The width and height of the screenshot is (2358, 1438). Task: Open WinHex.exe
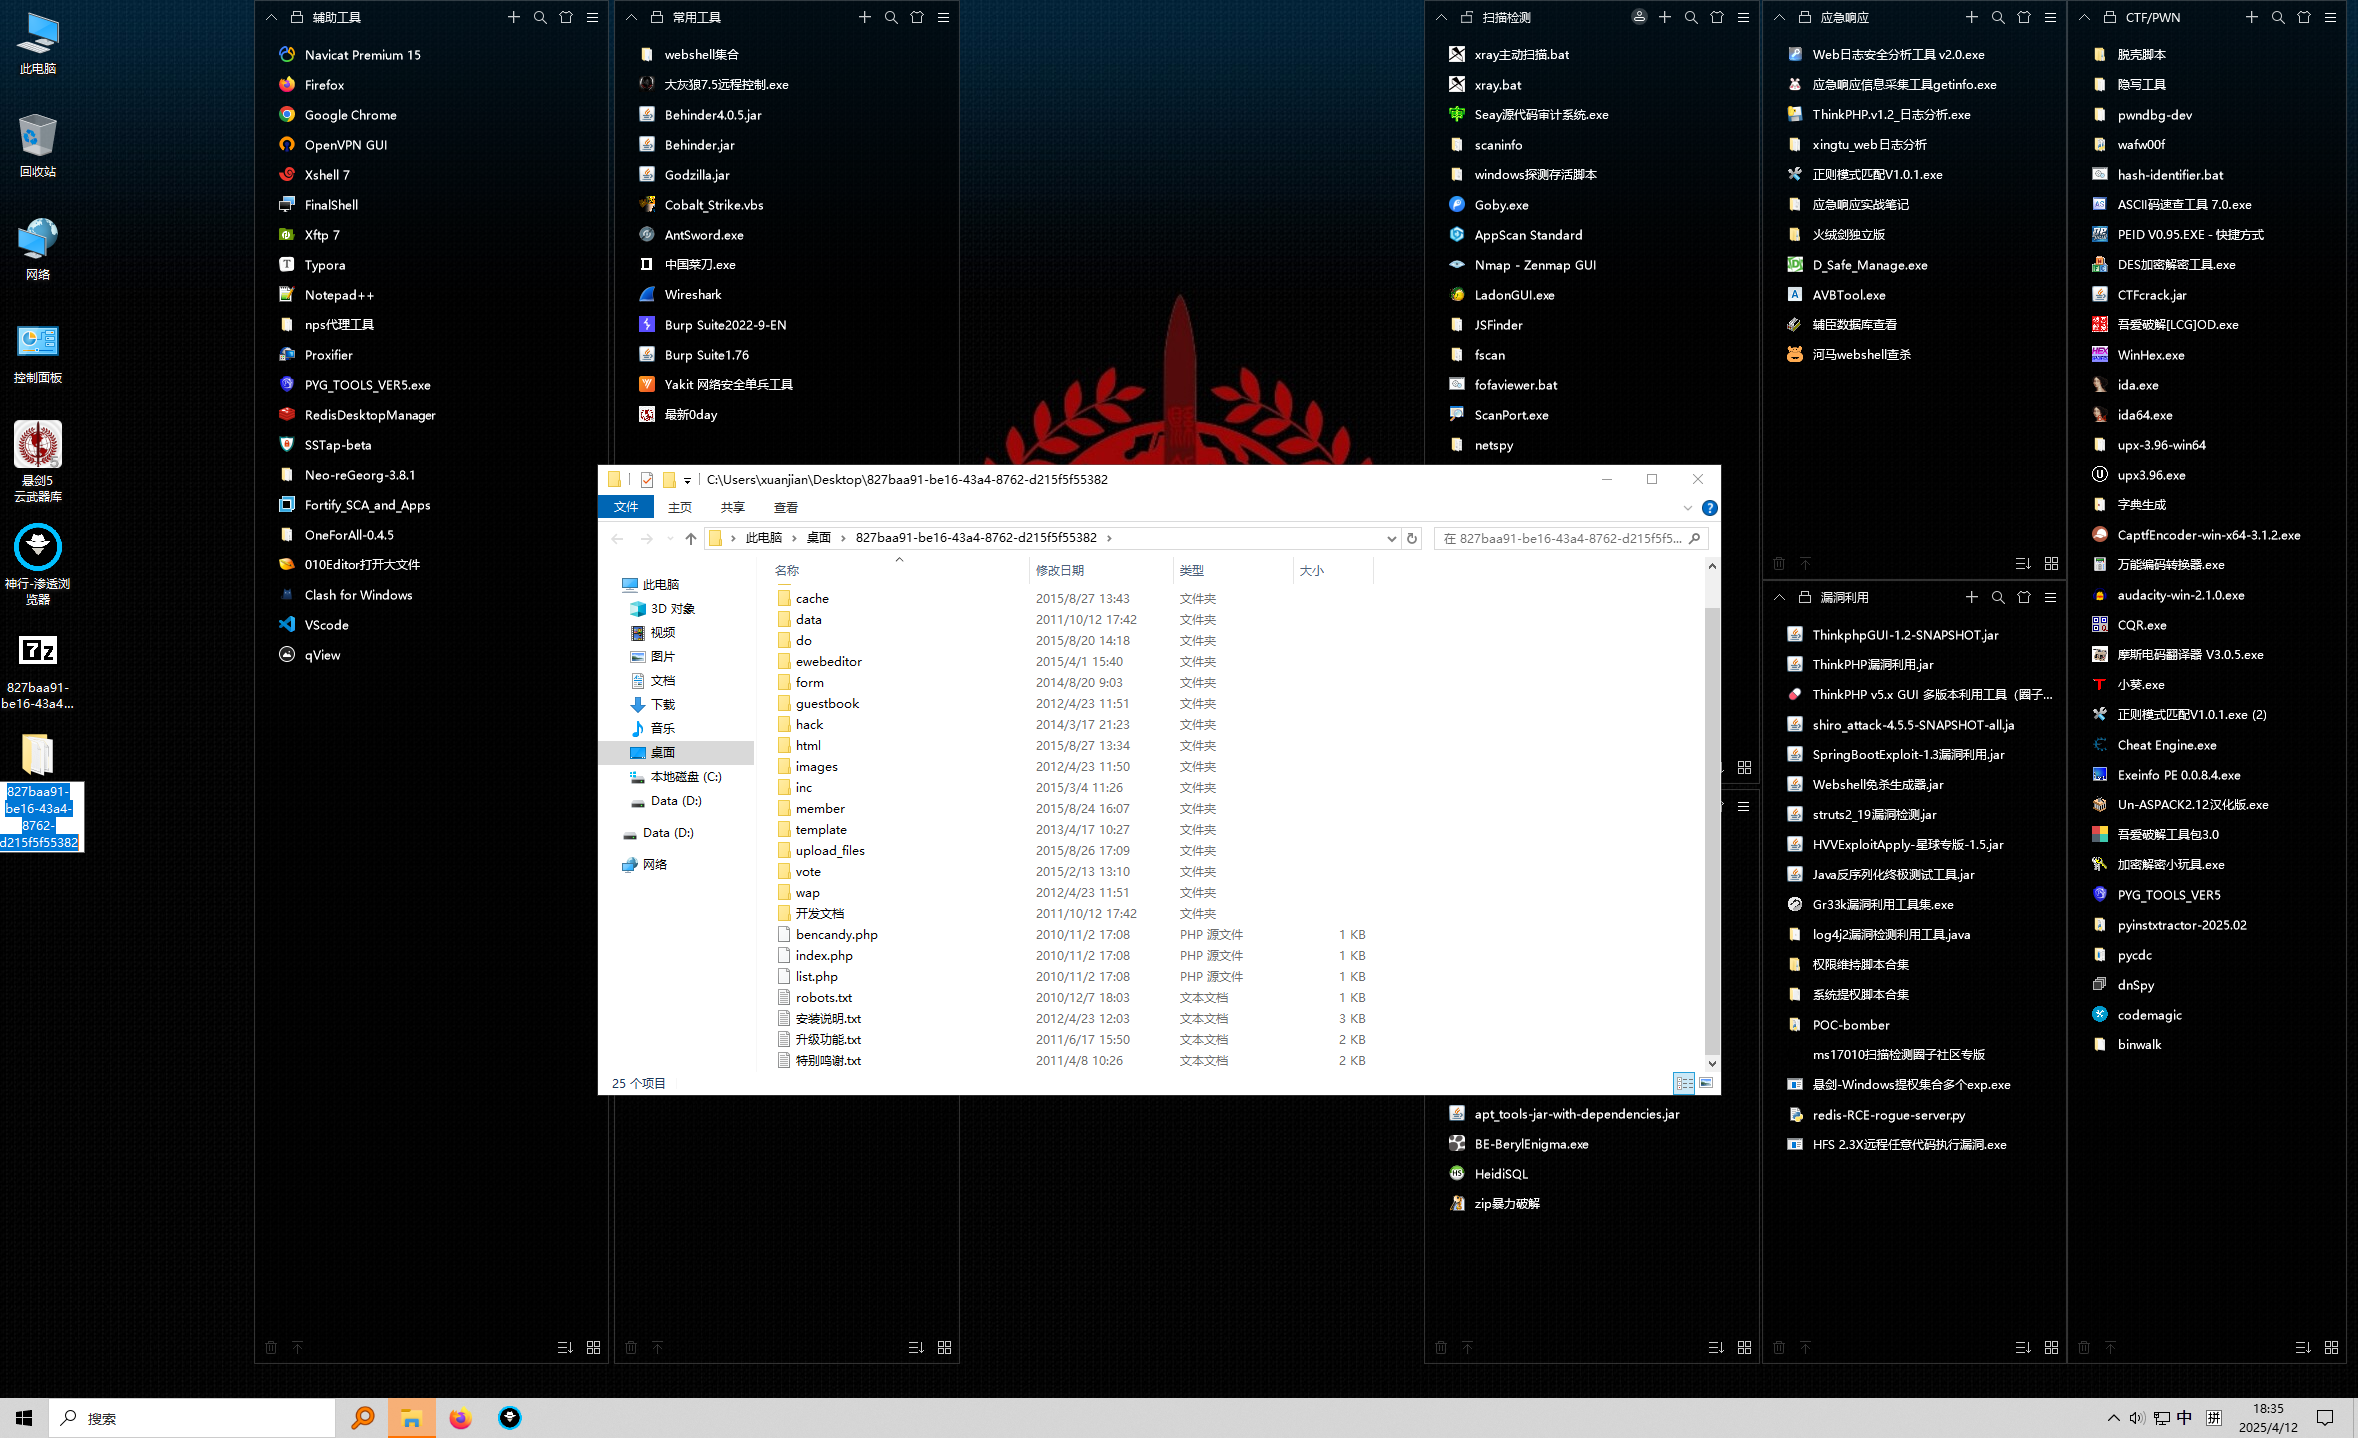coord(2138,355)
